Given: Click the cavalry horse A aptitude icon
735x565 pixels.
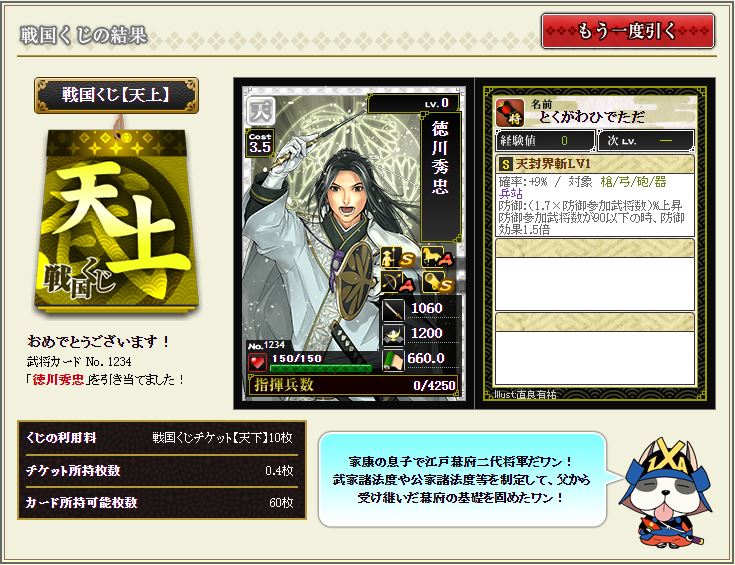Looking at the screenshot, I should tap(437, 258).
